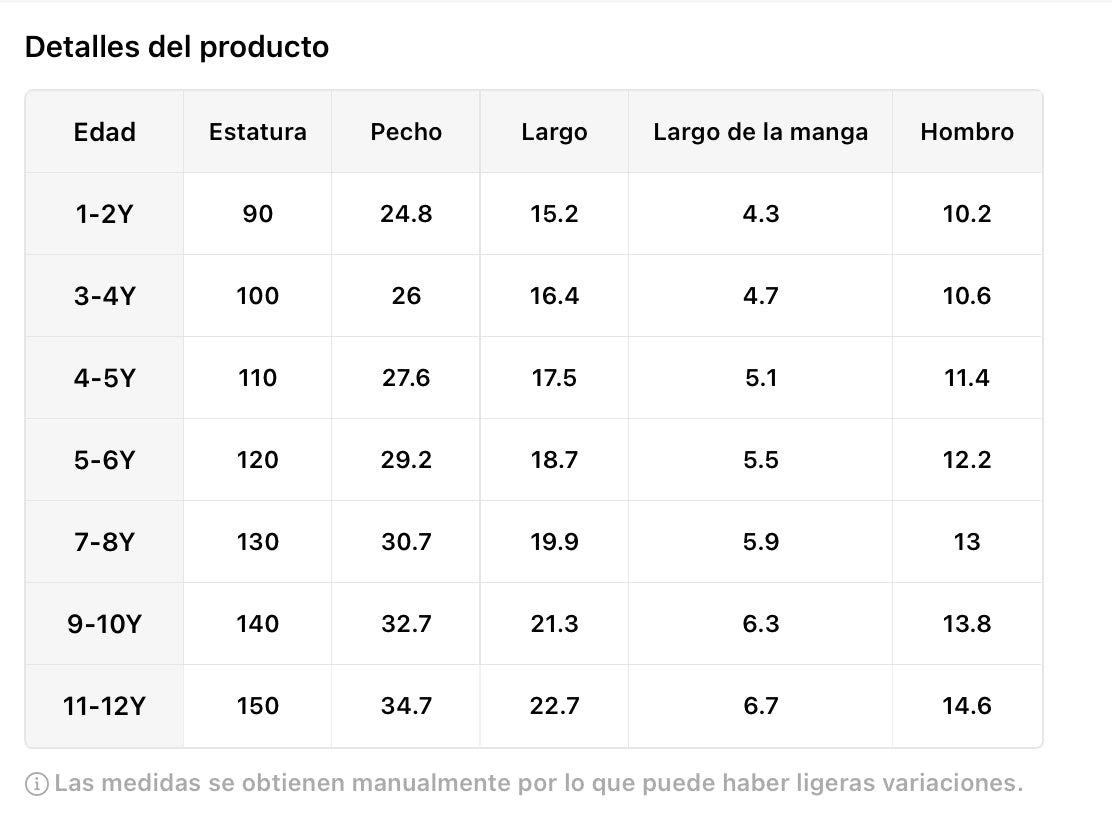Click the info icon beside the measurements note

click(x=37, y=784)
